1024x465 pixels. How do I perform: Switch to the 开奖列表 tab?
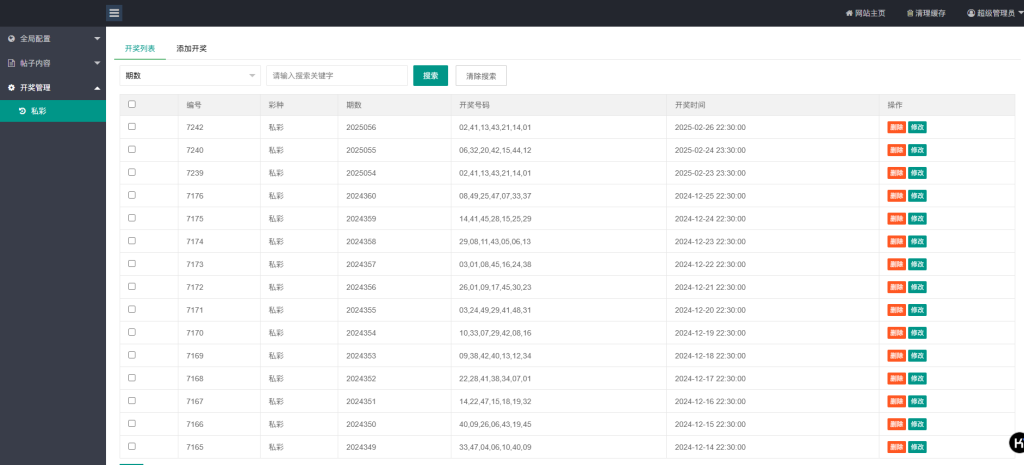pos(140,48)
